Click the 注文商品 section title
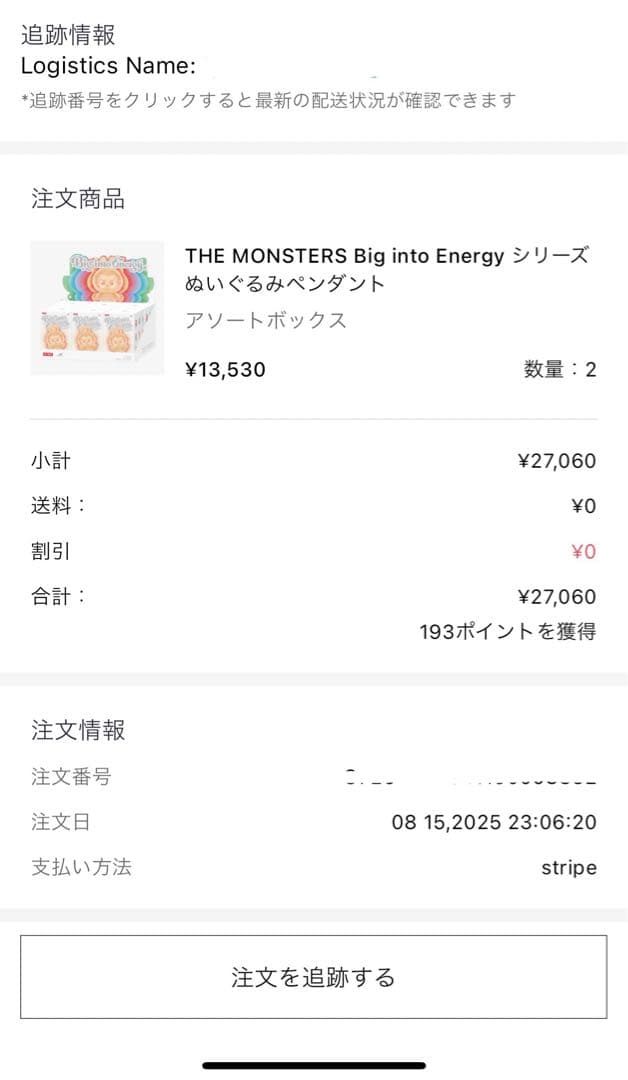 66,198
